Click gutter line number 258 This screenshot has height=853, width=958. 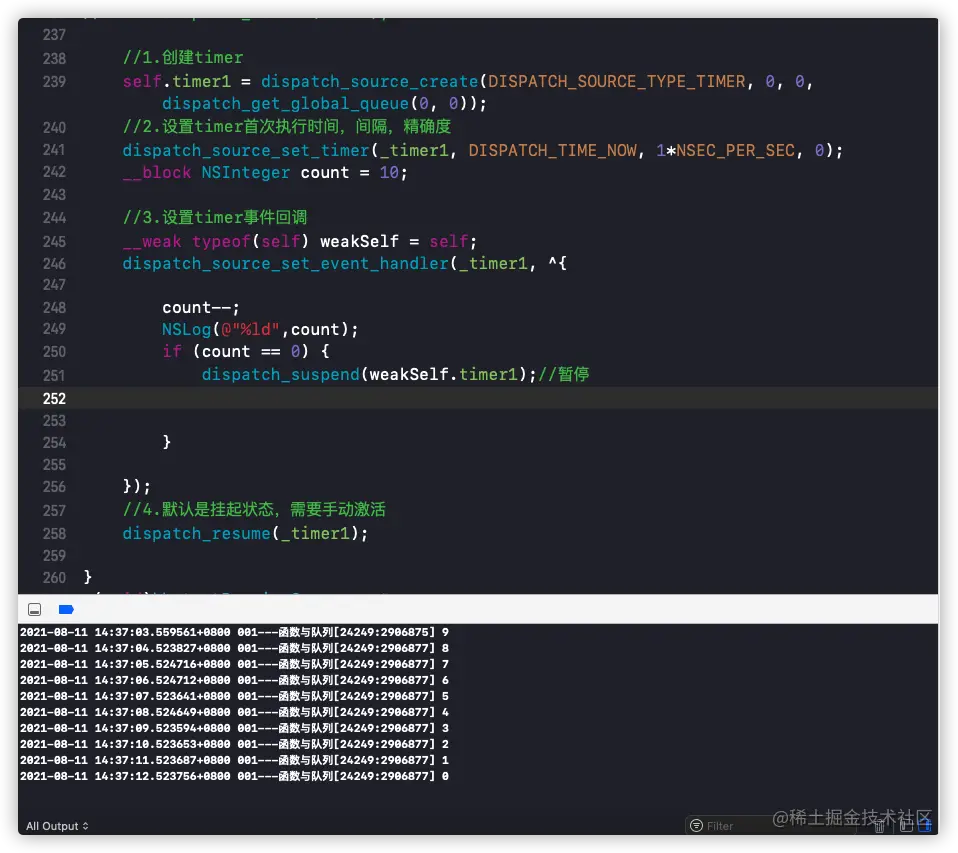pos(54,533)
